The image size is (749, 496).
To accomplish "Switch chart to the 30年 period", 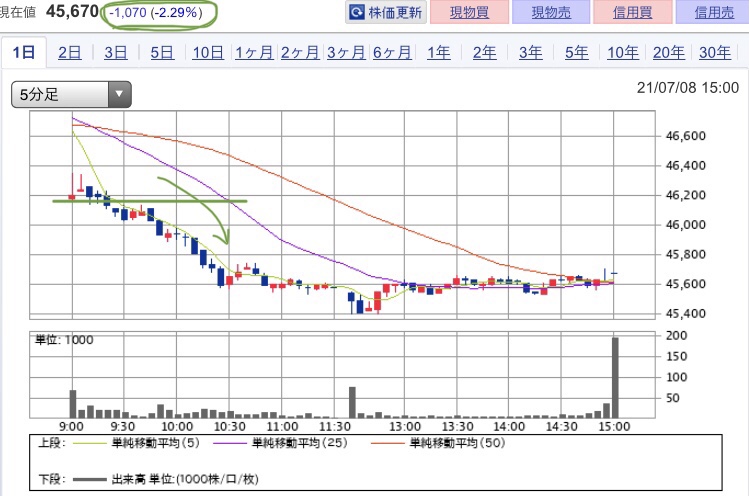I will (715, 52).
